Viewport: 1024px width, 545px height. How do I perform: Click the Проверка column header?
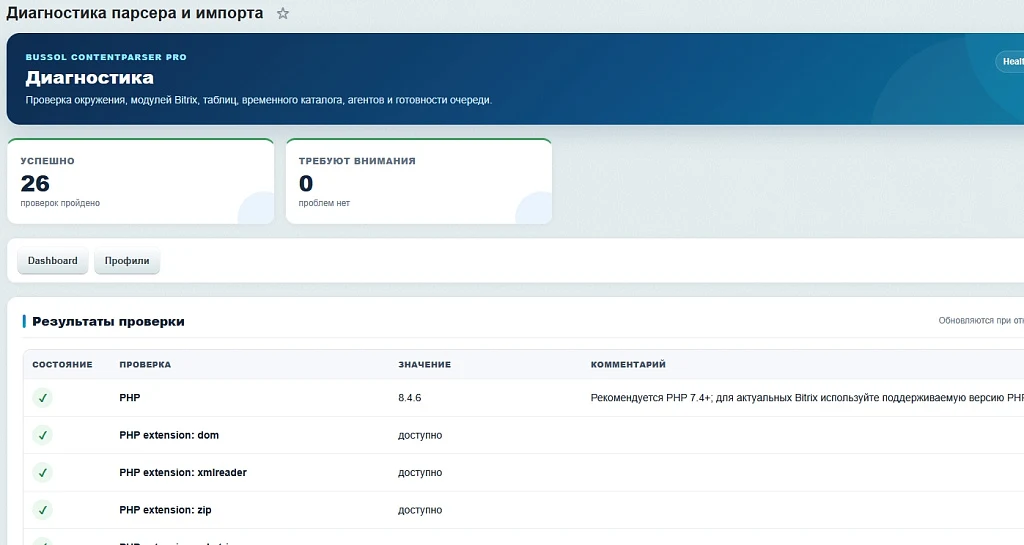pyautogui.click(x=145, y=364)
